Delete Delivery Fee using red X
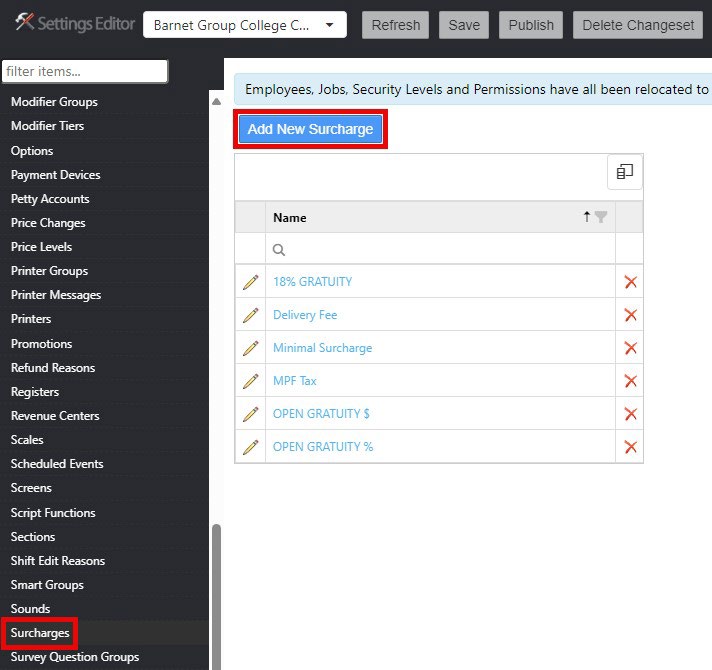Viewport: 712px width, 670px height. point(630,315)
